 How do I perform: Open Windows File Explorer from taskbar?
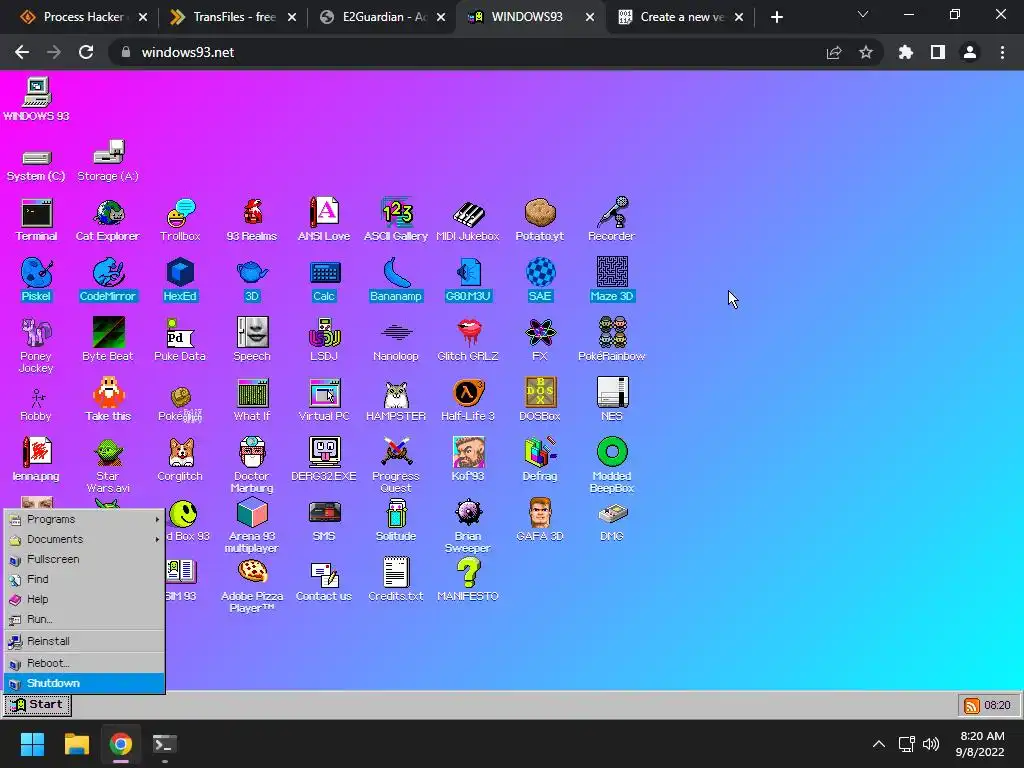tap(76, 744)
